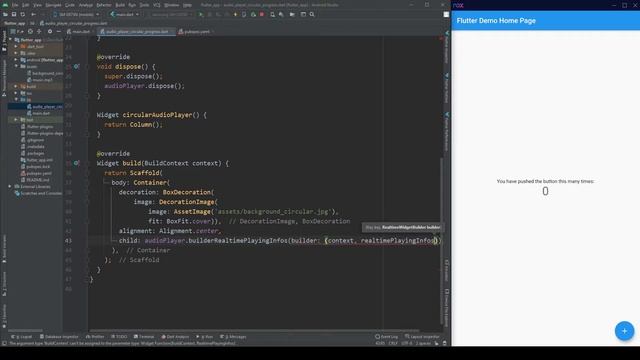This screenshot has width=640, height=360.
Task: Click the override gutter icon beside build()
Action: click(76, 163)
